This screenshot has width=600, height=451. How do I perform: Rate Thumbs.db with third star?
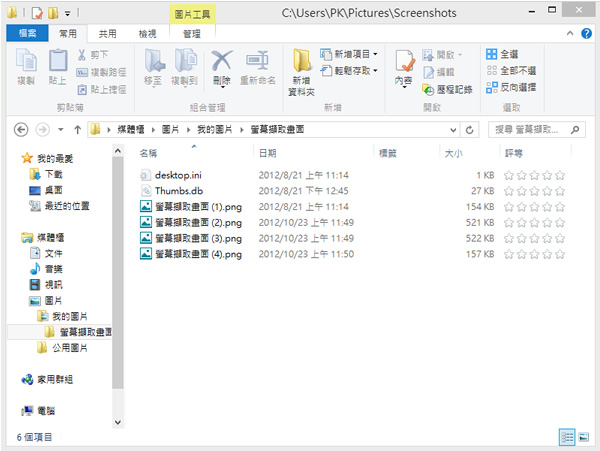click(x=535, y=191)
